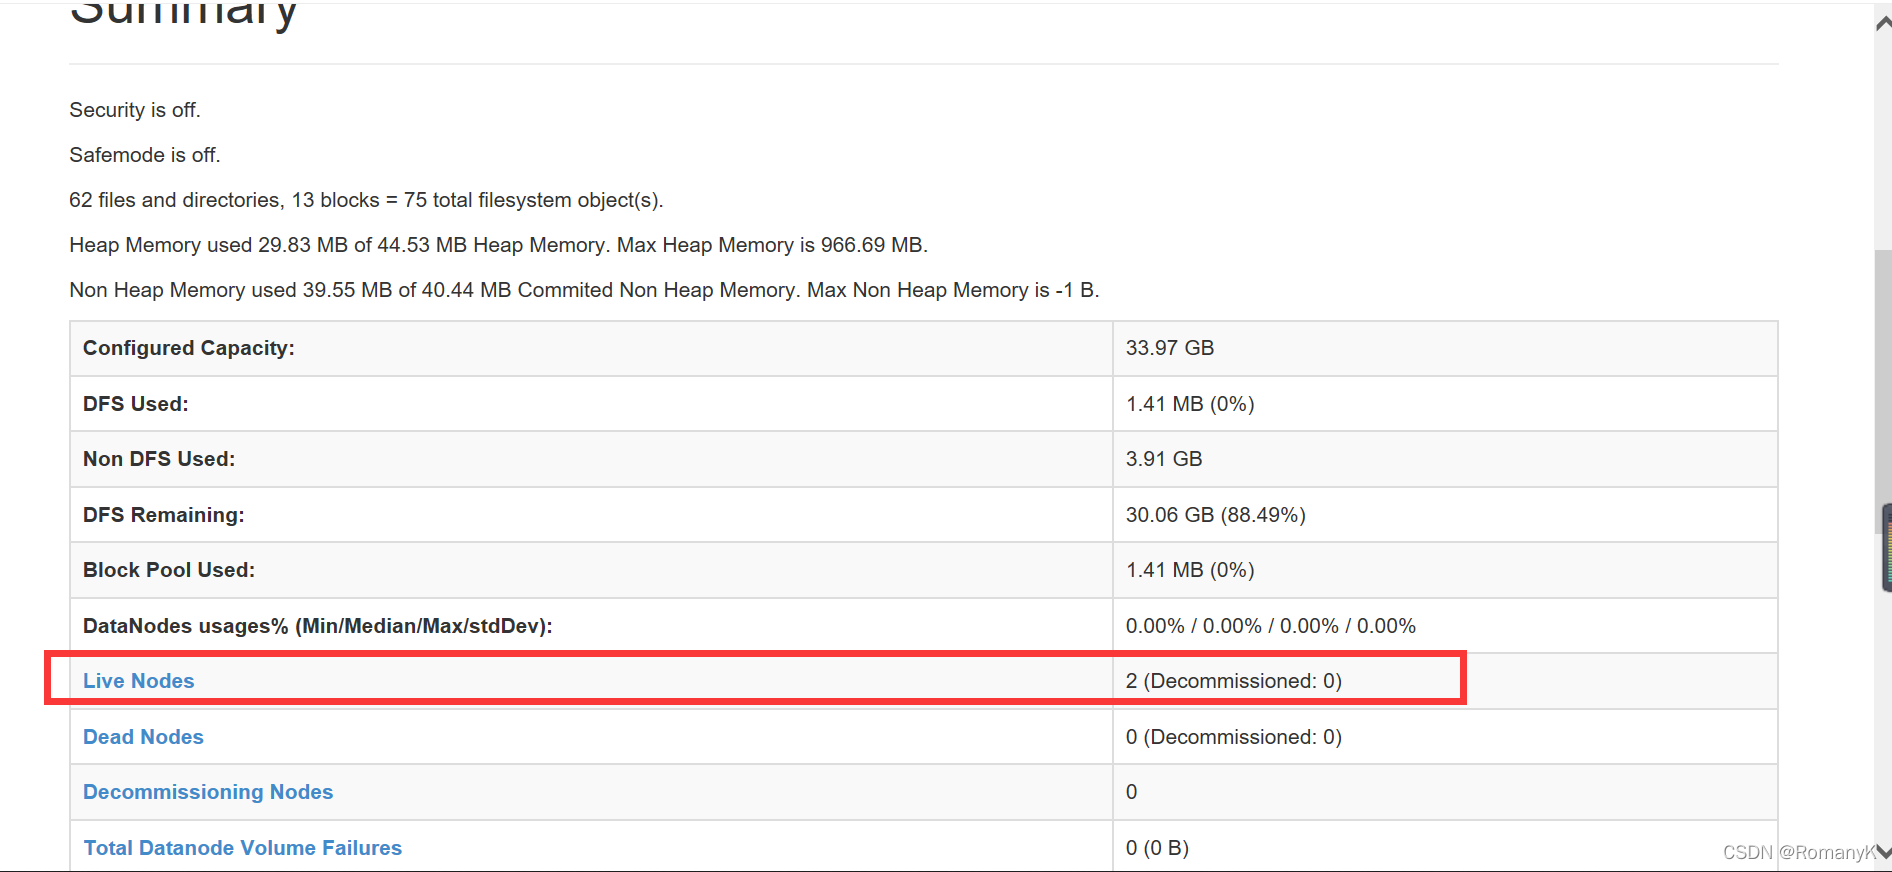Select the 3.91 GB value
The height and width of the screenshot is (872, 1892).
[1164, 459]
